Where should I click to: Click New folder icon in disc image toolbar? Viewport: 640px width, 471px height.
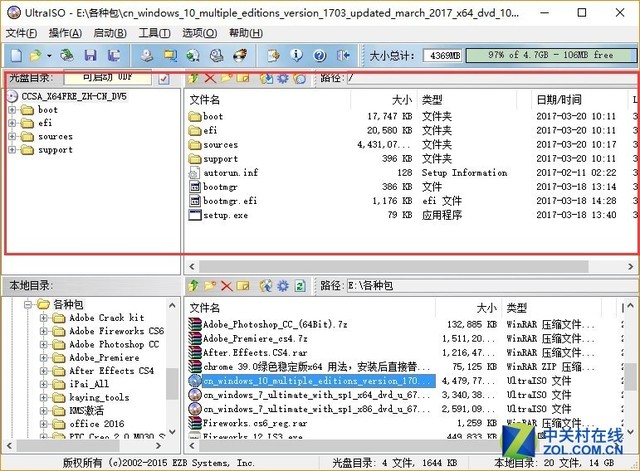tap(227, 78)
